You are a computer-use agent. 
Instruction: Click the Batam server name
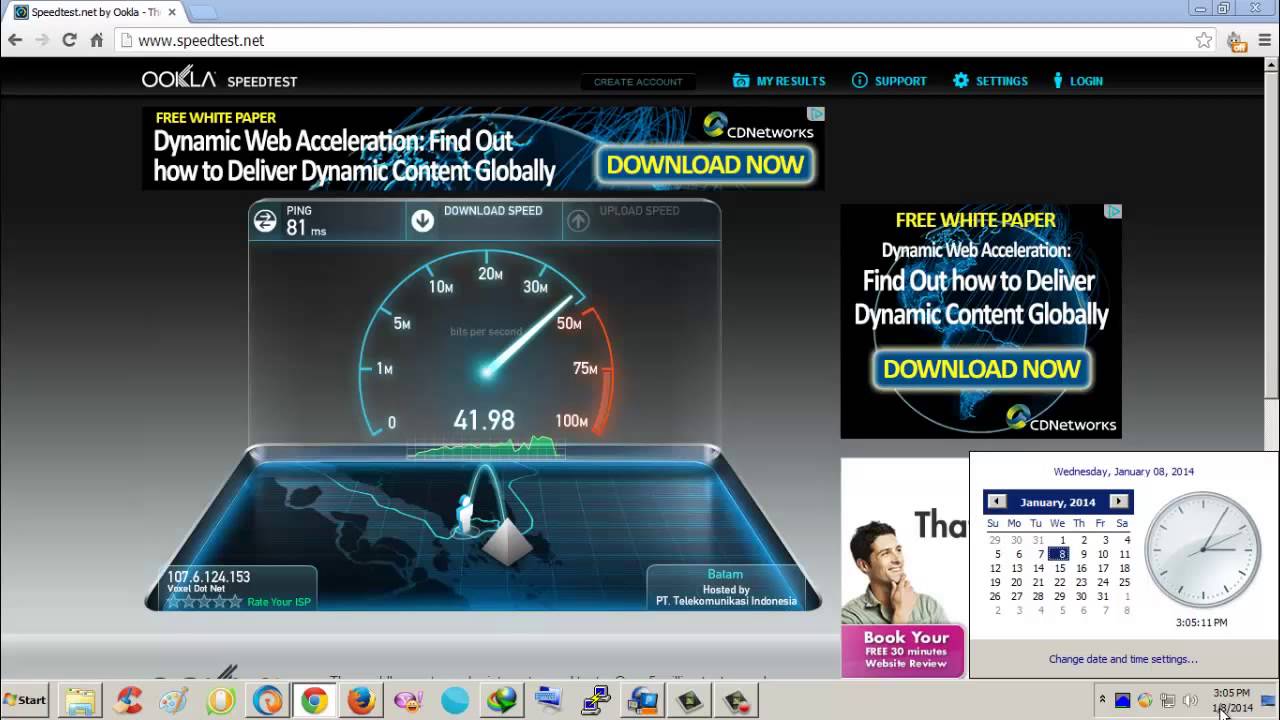pyautogui.click(x=725, y=574)
